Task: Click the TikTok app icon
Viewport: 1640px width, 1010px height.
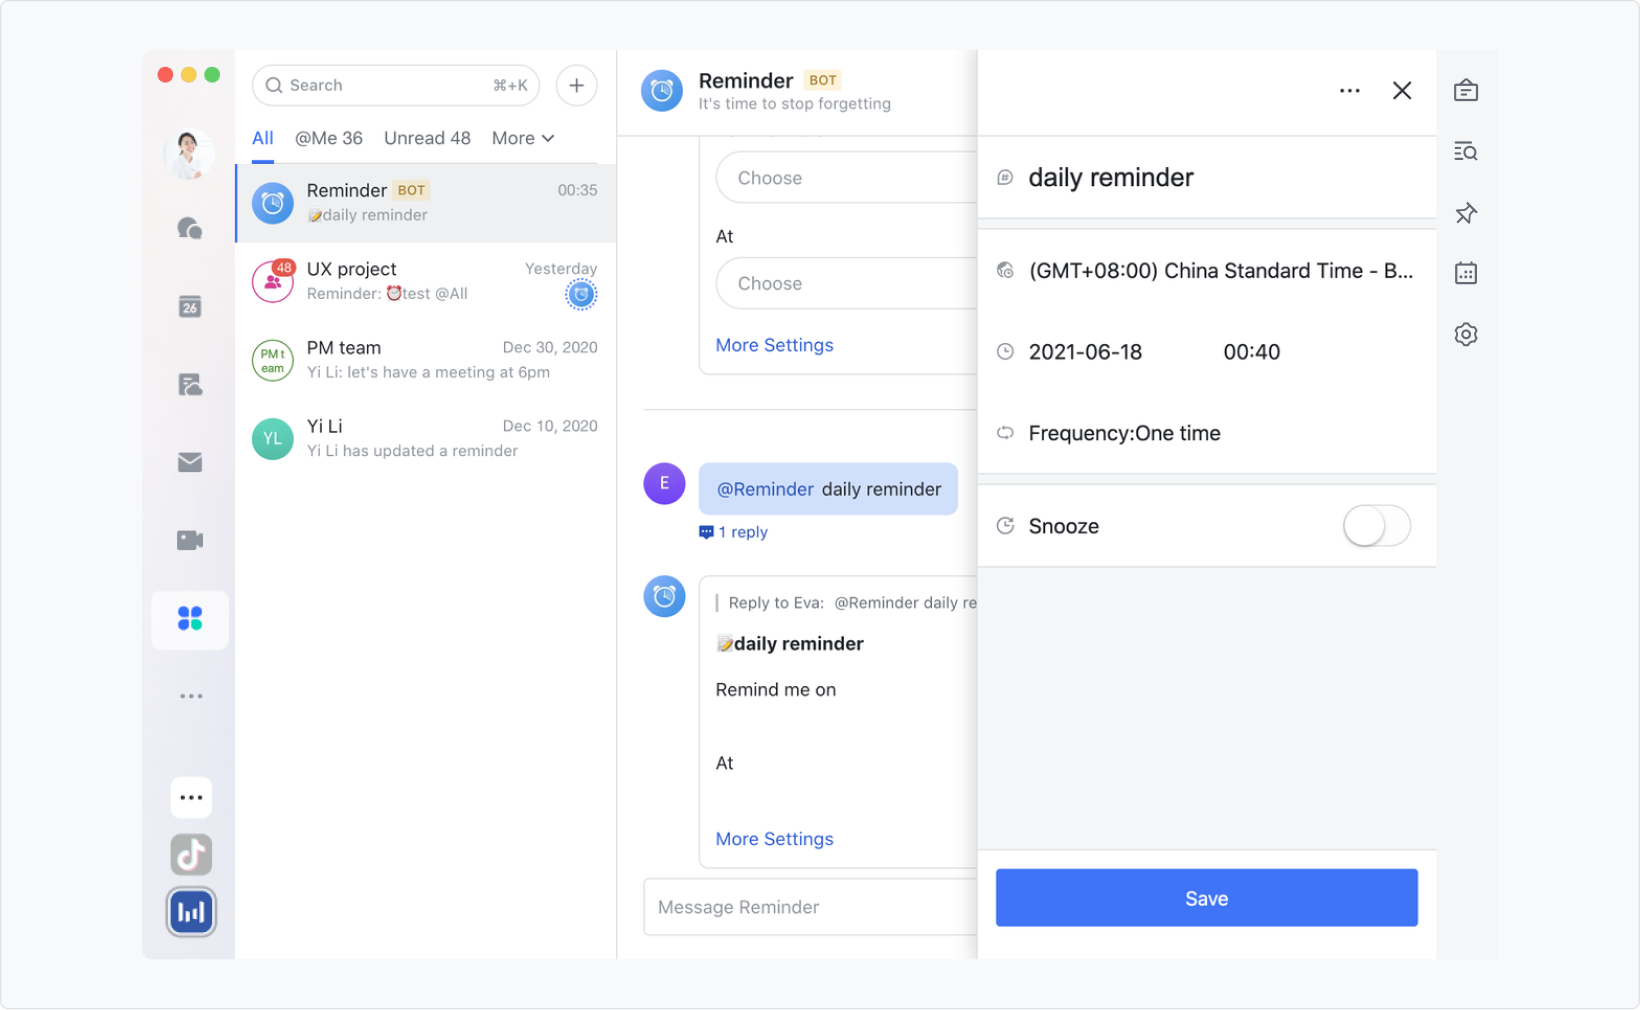Action: tap(191, 855)
